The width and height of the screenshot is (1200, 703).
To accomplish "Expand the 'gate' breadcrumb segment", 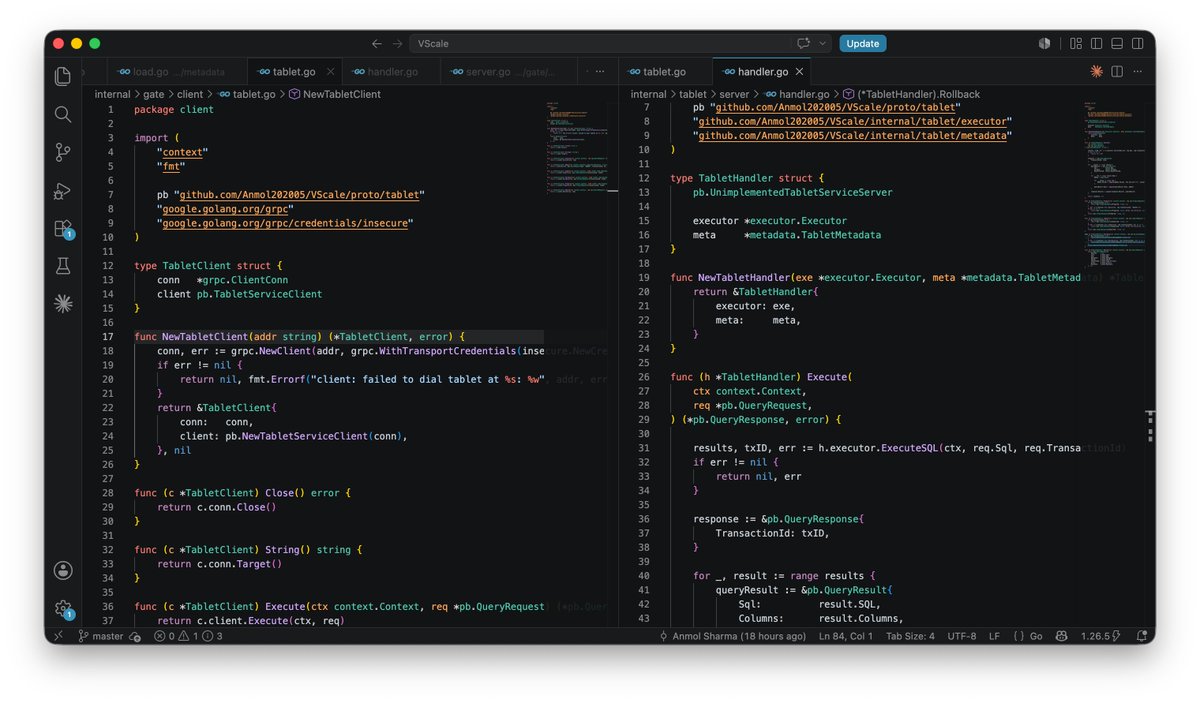I will [x=153, y=94].
